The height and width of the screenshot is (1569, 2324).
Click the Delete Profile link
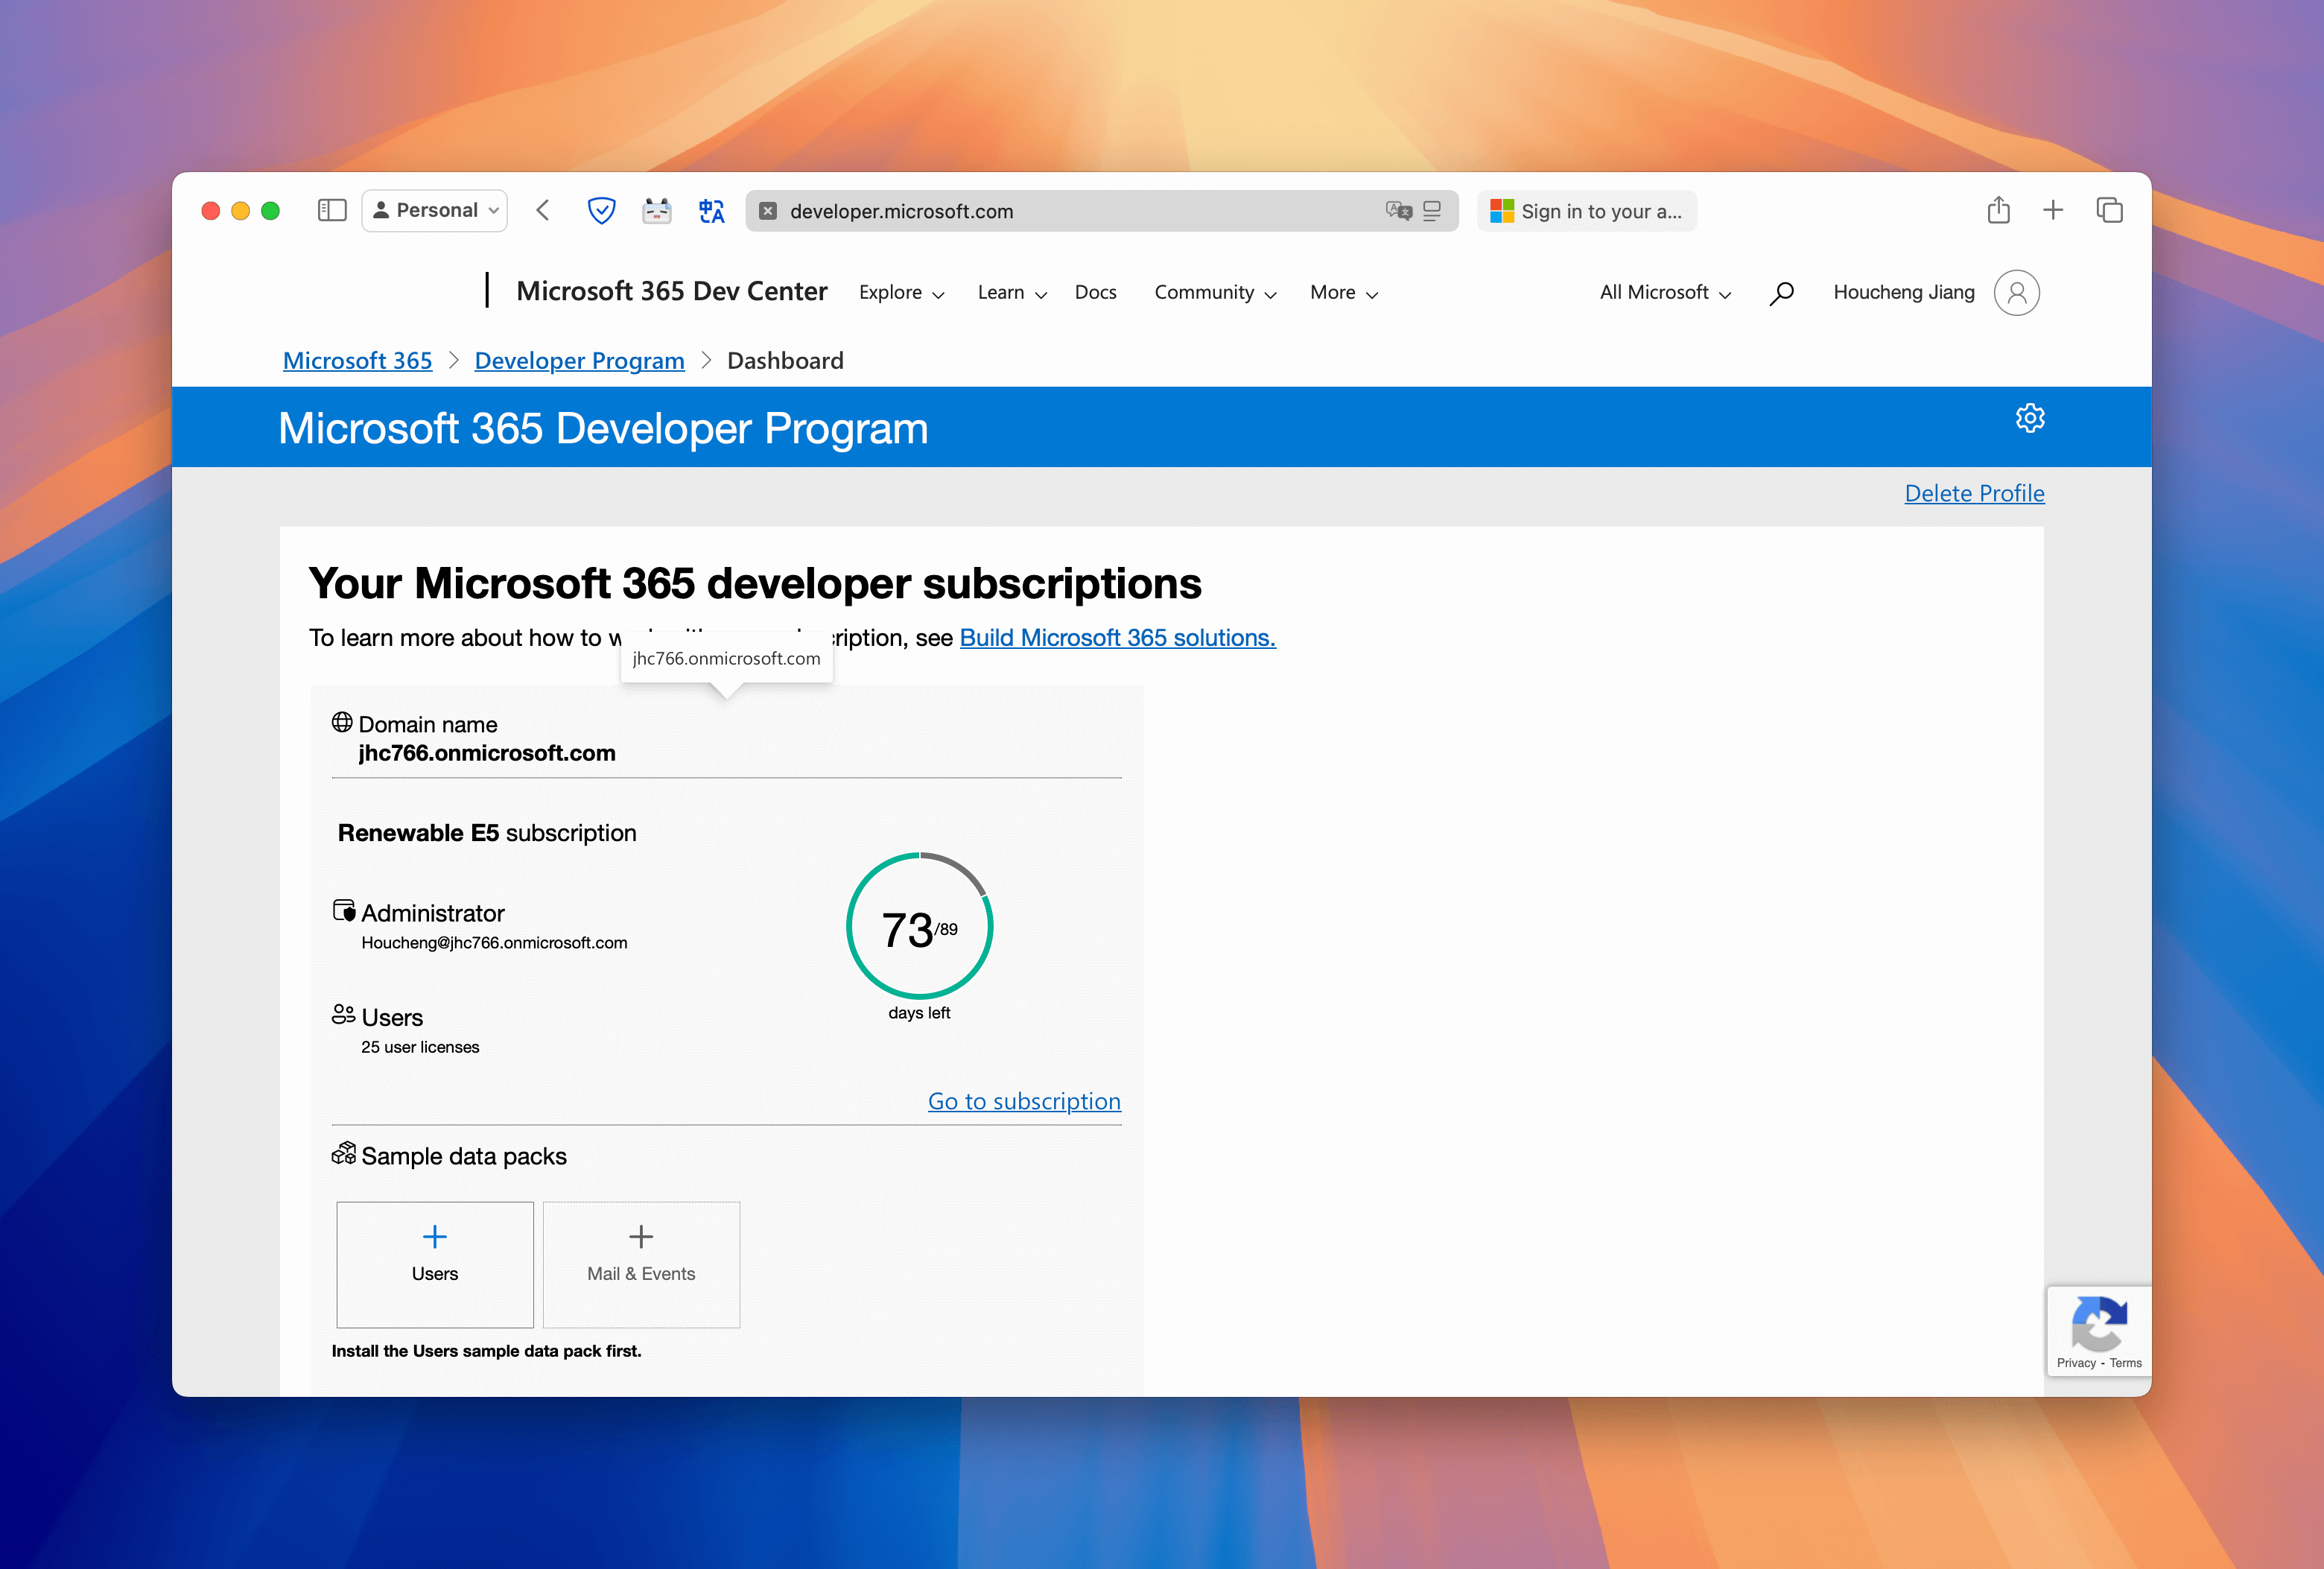tap(1973, 493)
